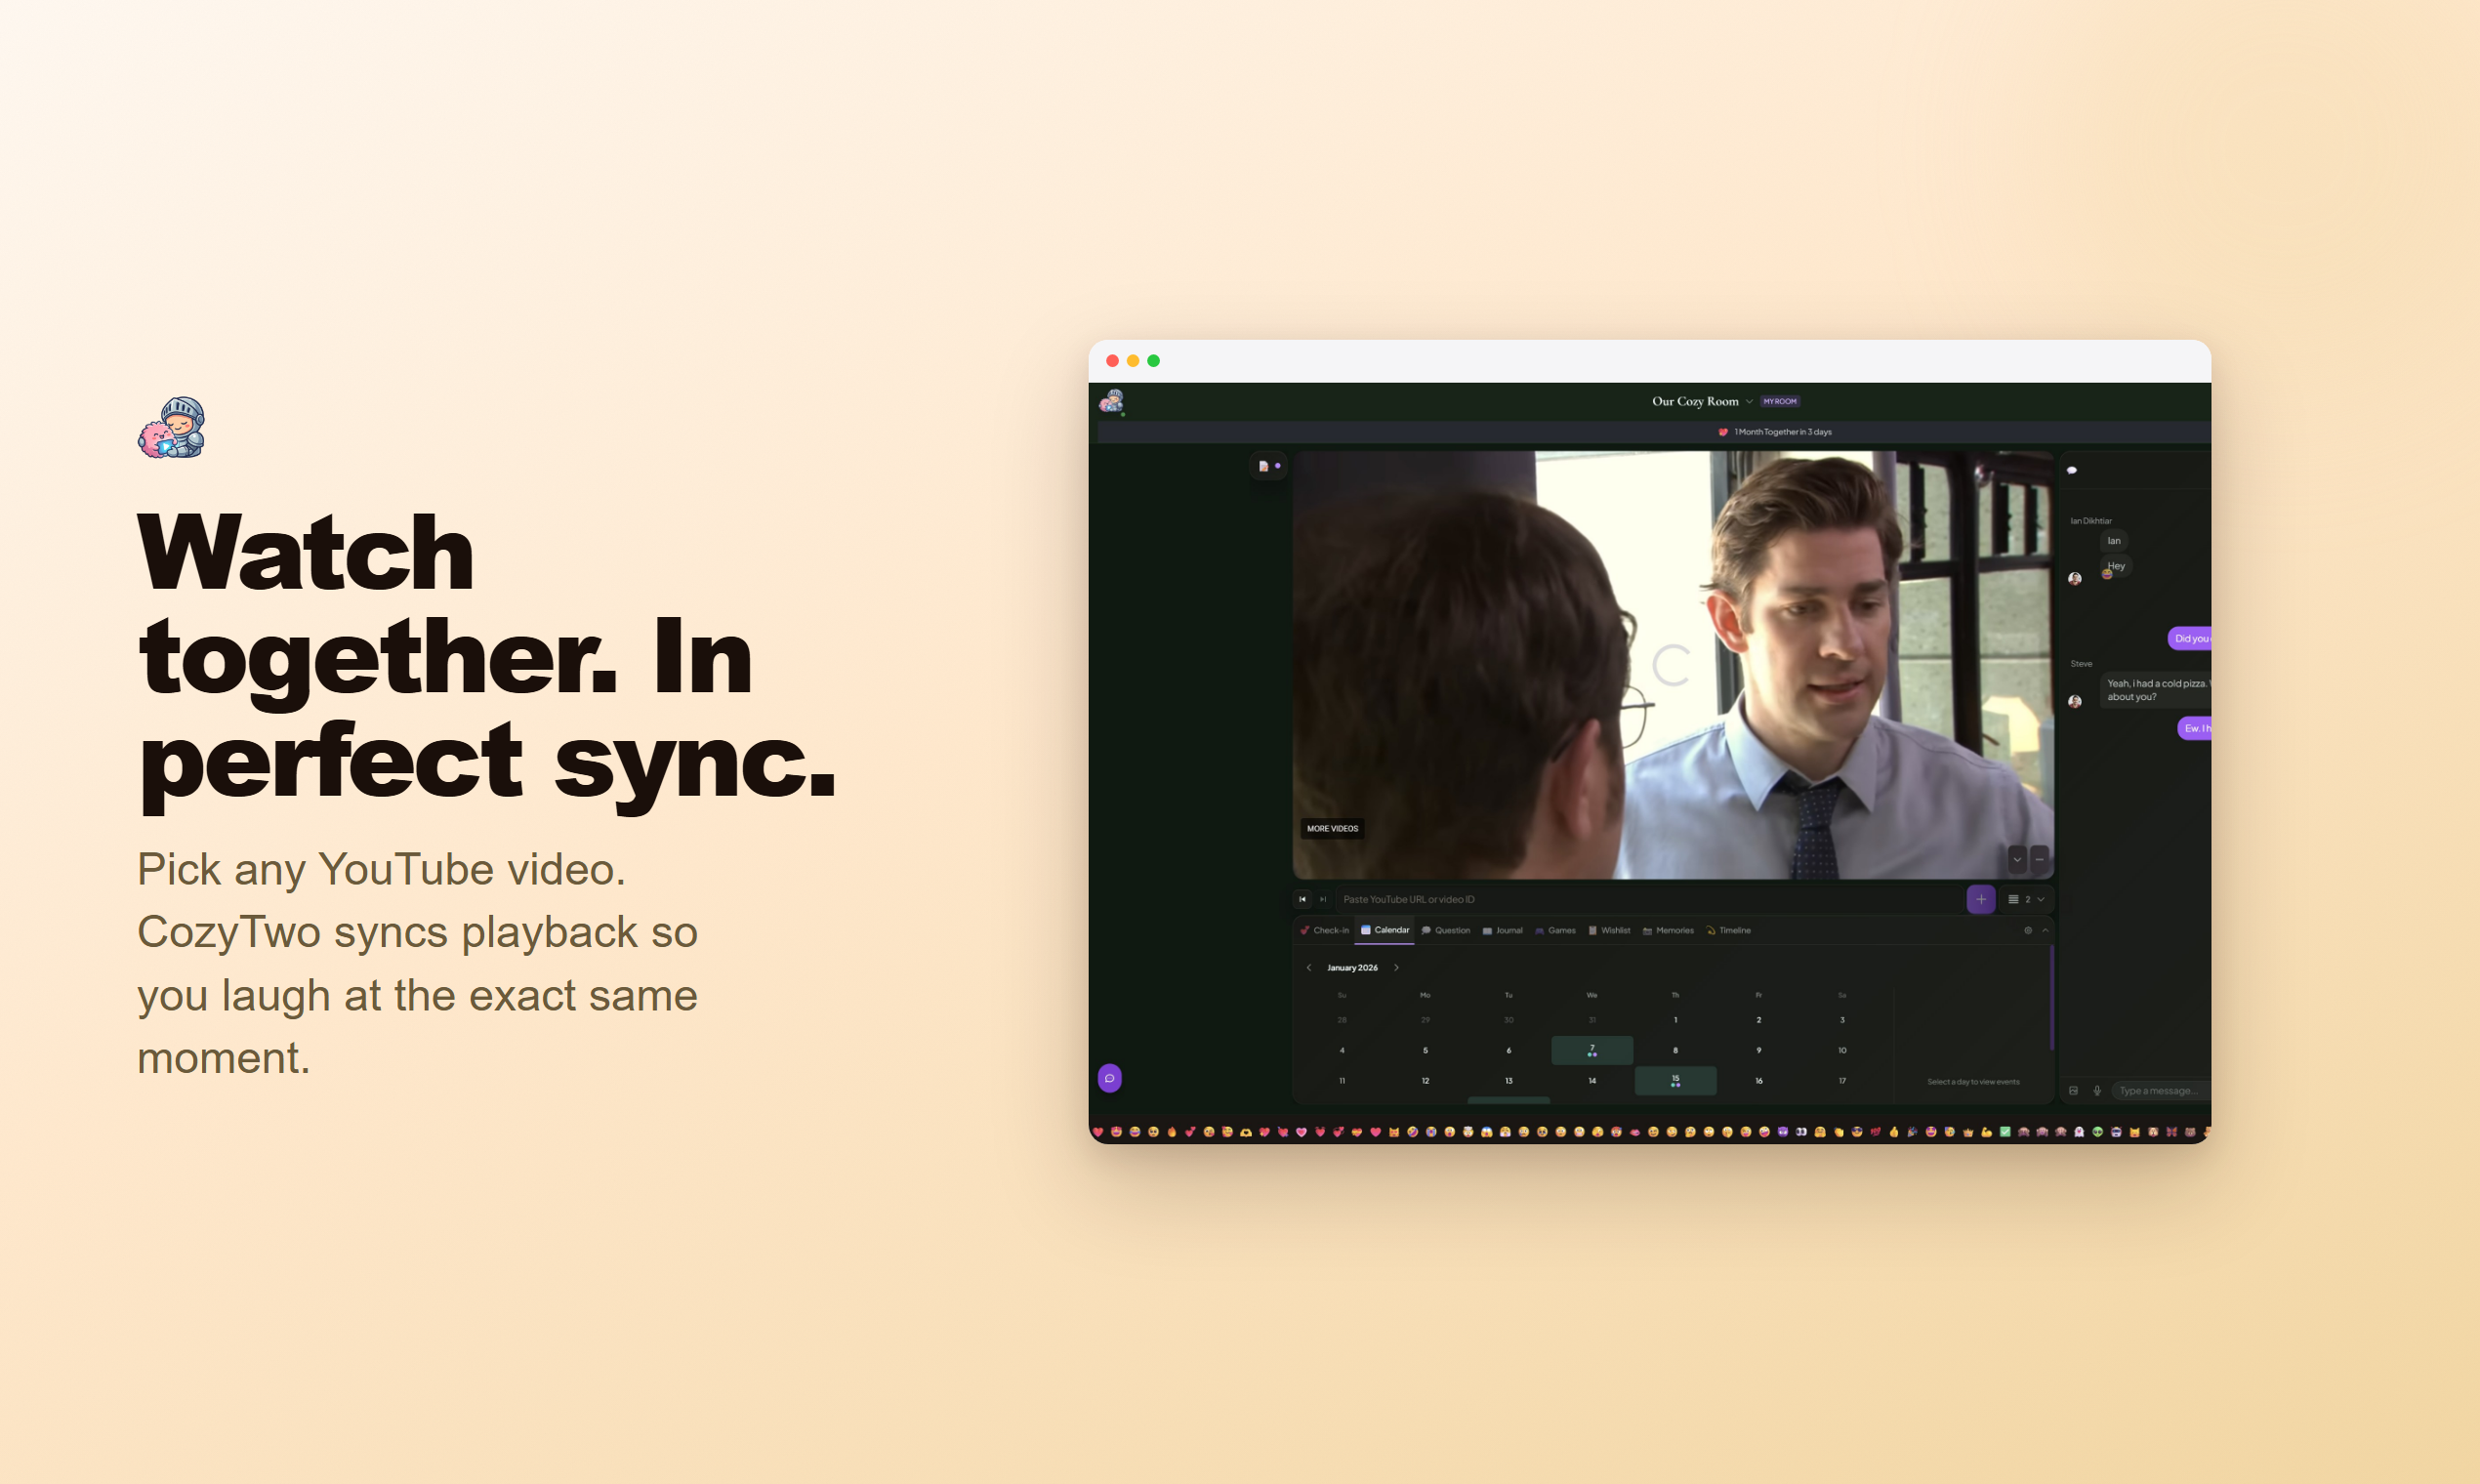2480x1484 pixels.
Task: Open the Timeline view
Action: [x=1729, y=930]
